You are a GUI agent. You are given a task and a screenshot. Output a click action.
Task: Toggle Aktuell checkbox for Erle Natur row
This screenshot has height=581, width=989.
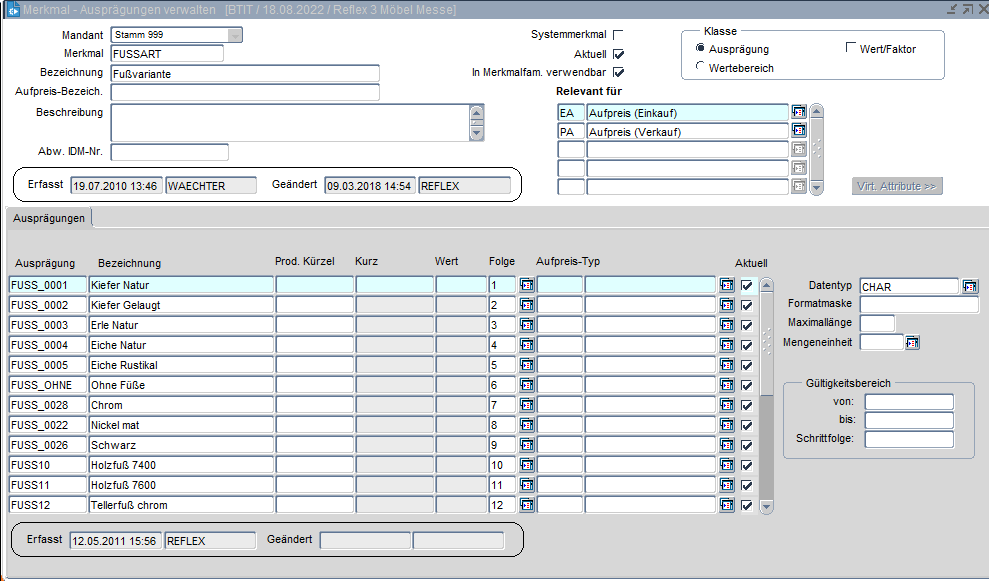[x=746, y=325]
